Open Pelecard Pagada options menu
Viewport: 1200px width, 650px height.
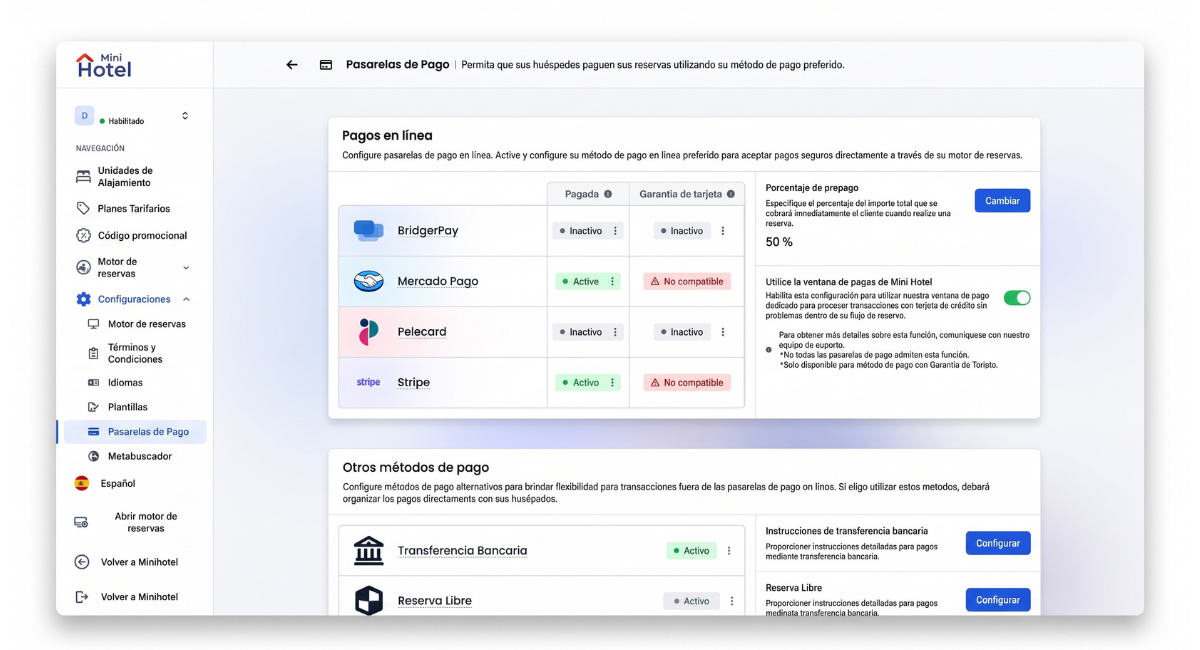coord(615,332)
